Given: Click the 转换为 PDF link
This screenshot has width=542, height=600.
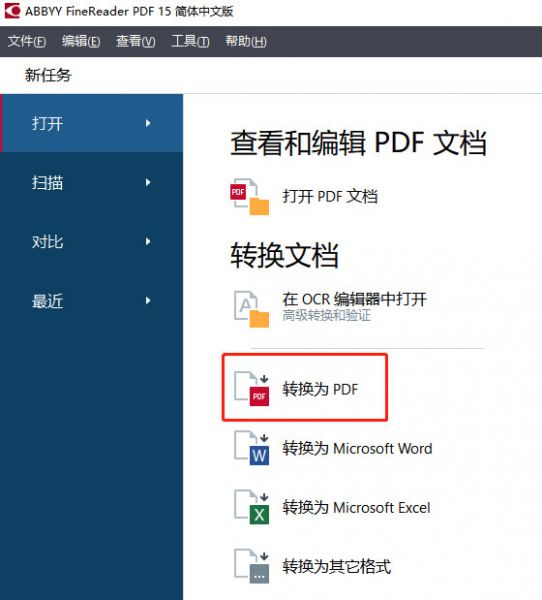Looking at the screenshot, I should (320, 389).
